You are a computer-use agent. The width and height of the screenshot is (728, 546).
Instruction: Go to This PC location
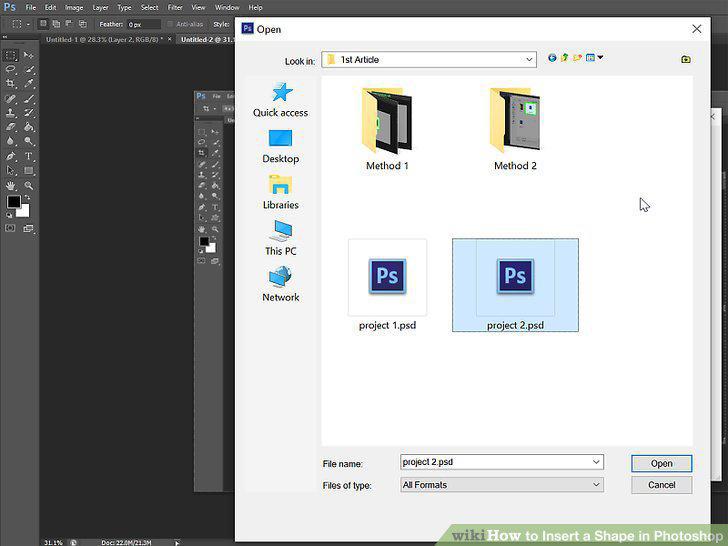tap(280, 238)
